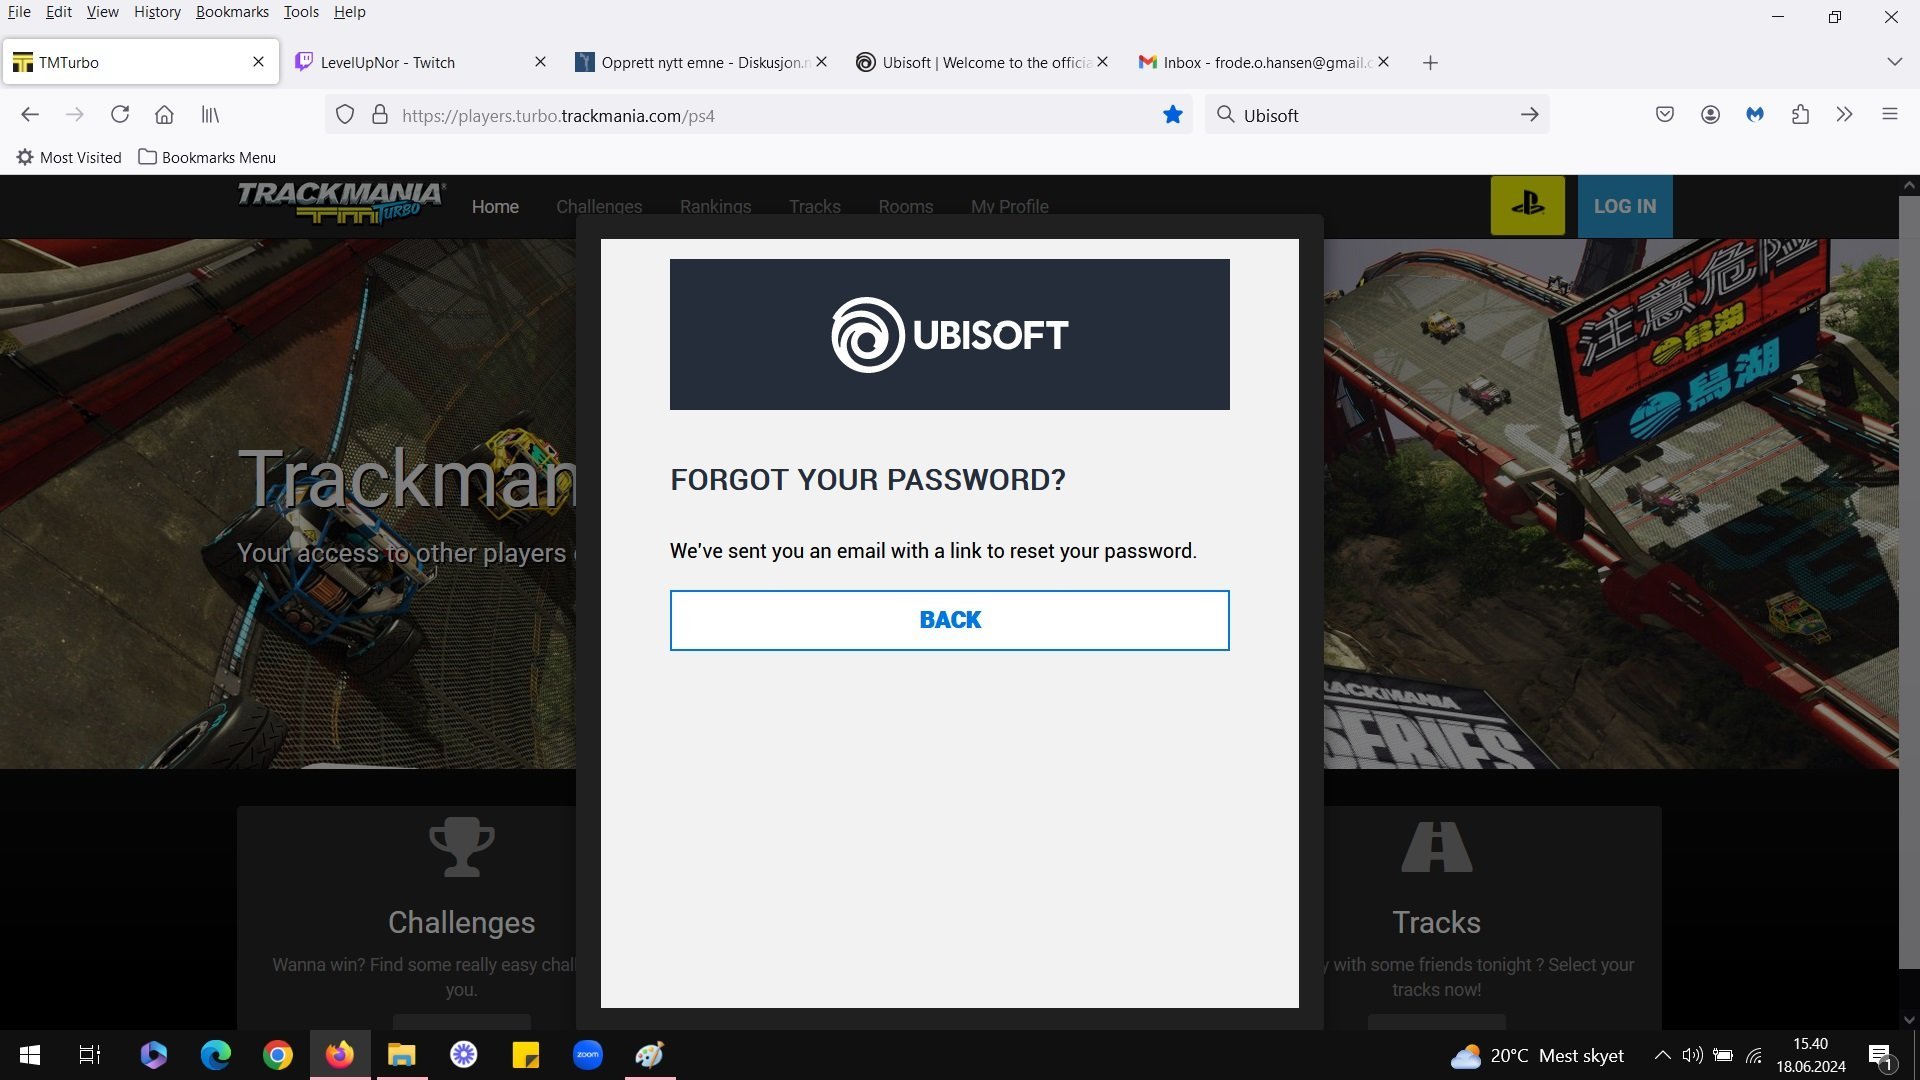Image resolution: width=1920 pixels, height=1080 pixels.
Task: Open Zoom from taskbar
Action: click(588, 1055)
